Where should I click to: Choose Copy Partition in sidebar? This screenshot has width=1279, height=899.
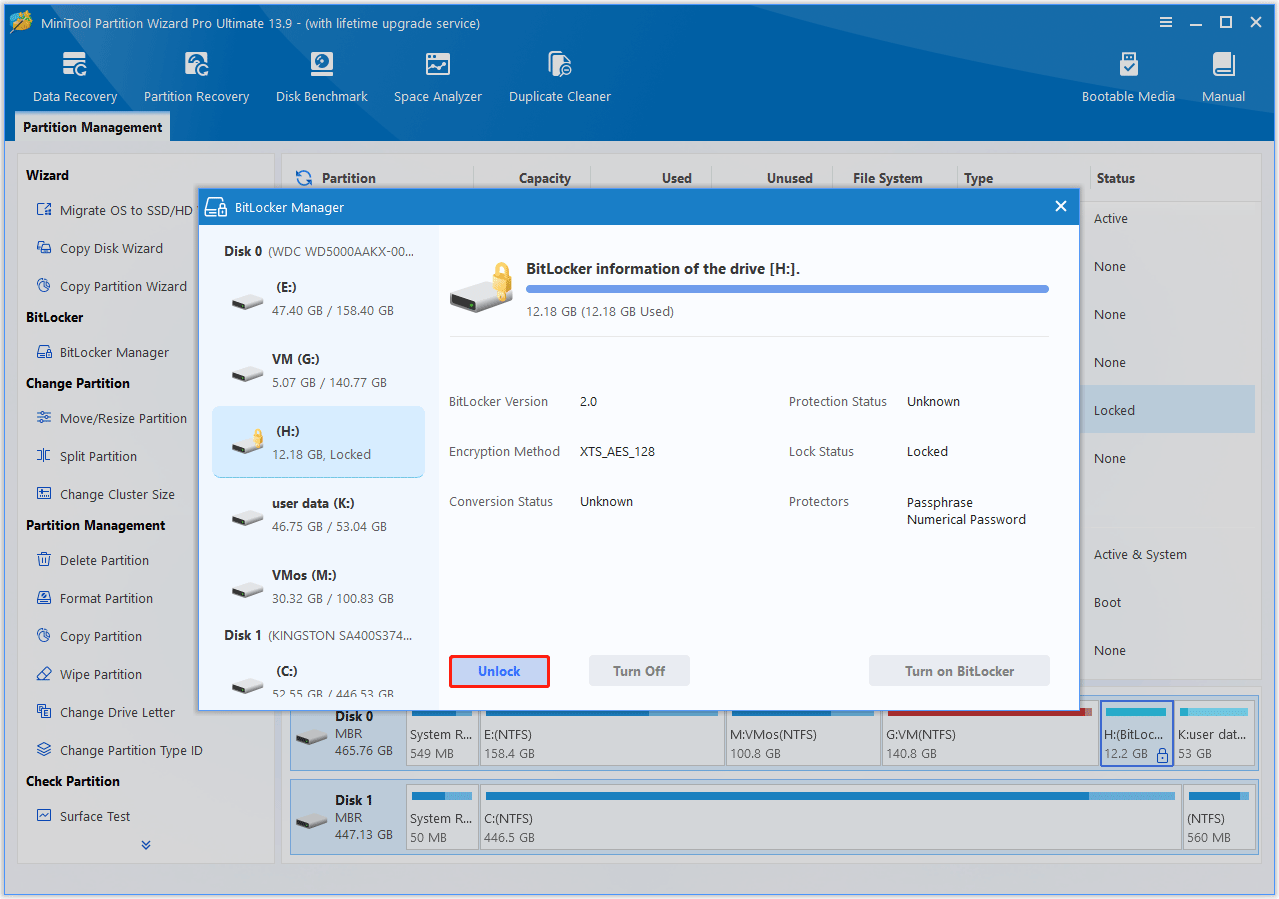coord(88,636)
